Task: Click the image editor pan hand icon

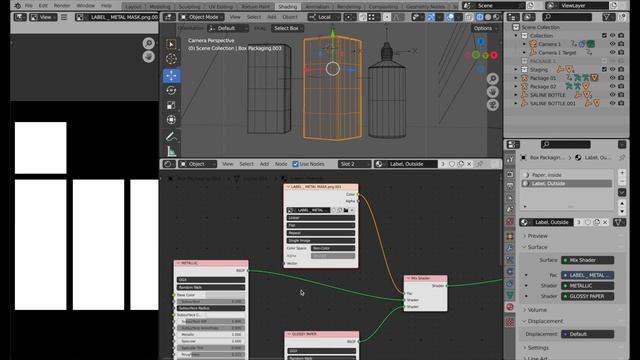Action: click(x=149, y=56)
